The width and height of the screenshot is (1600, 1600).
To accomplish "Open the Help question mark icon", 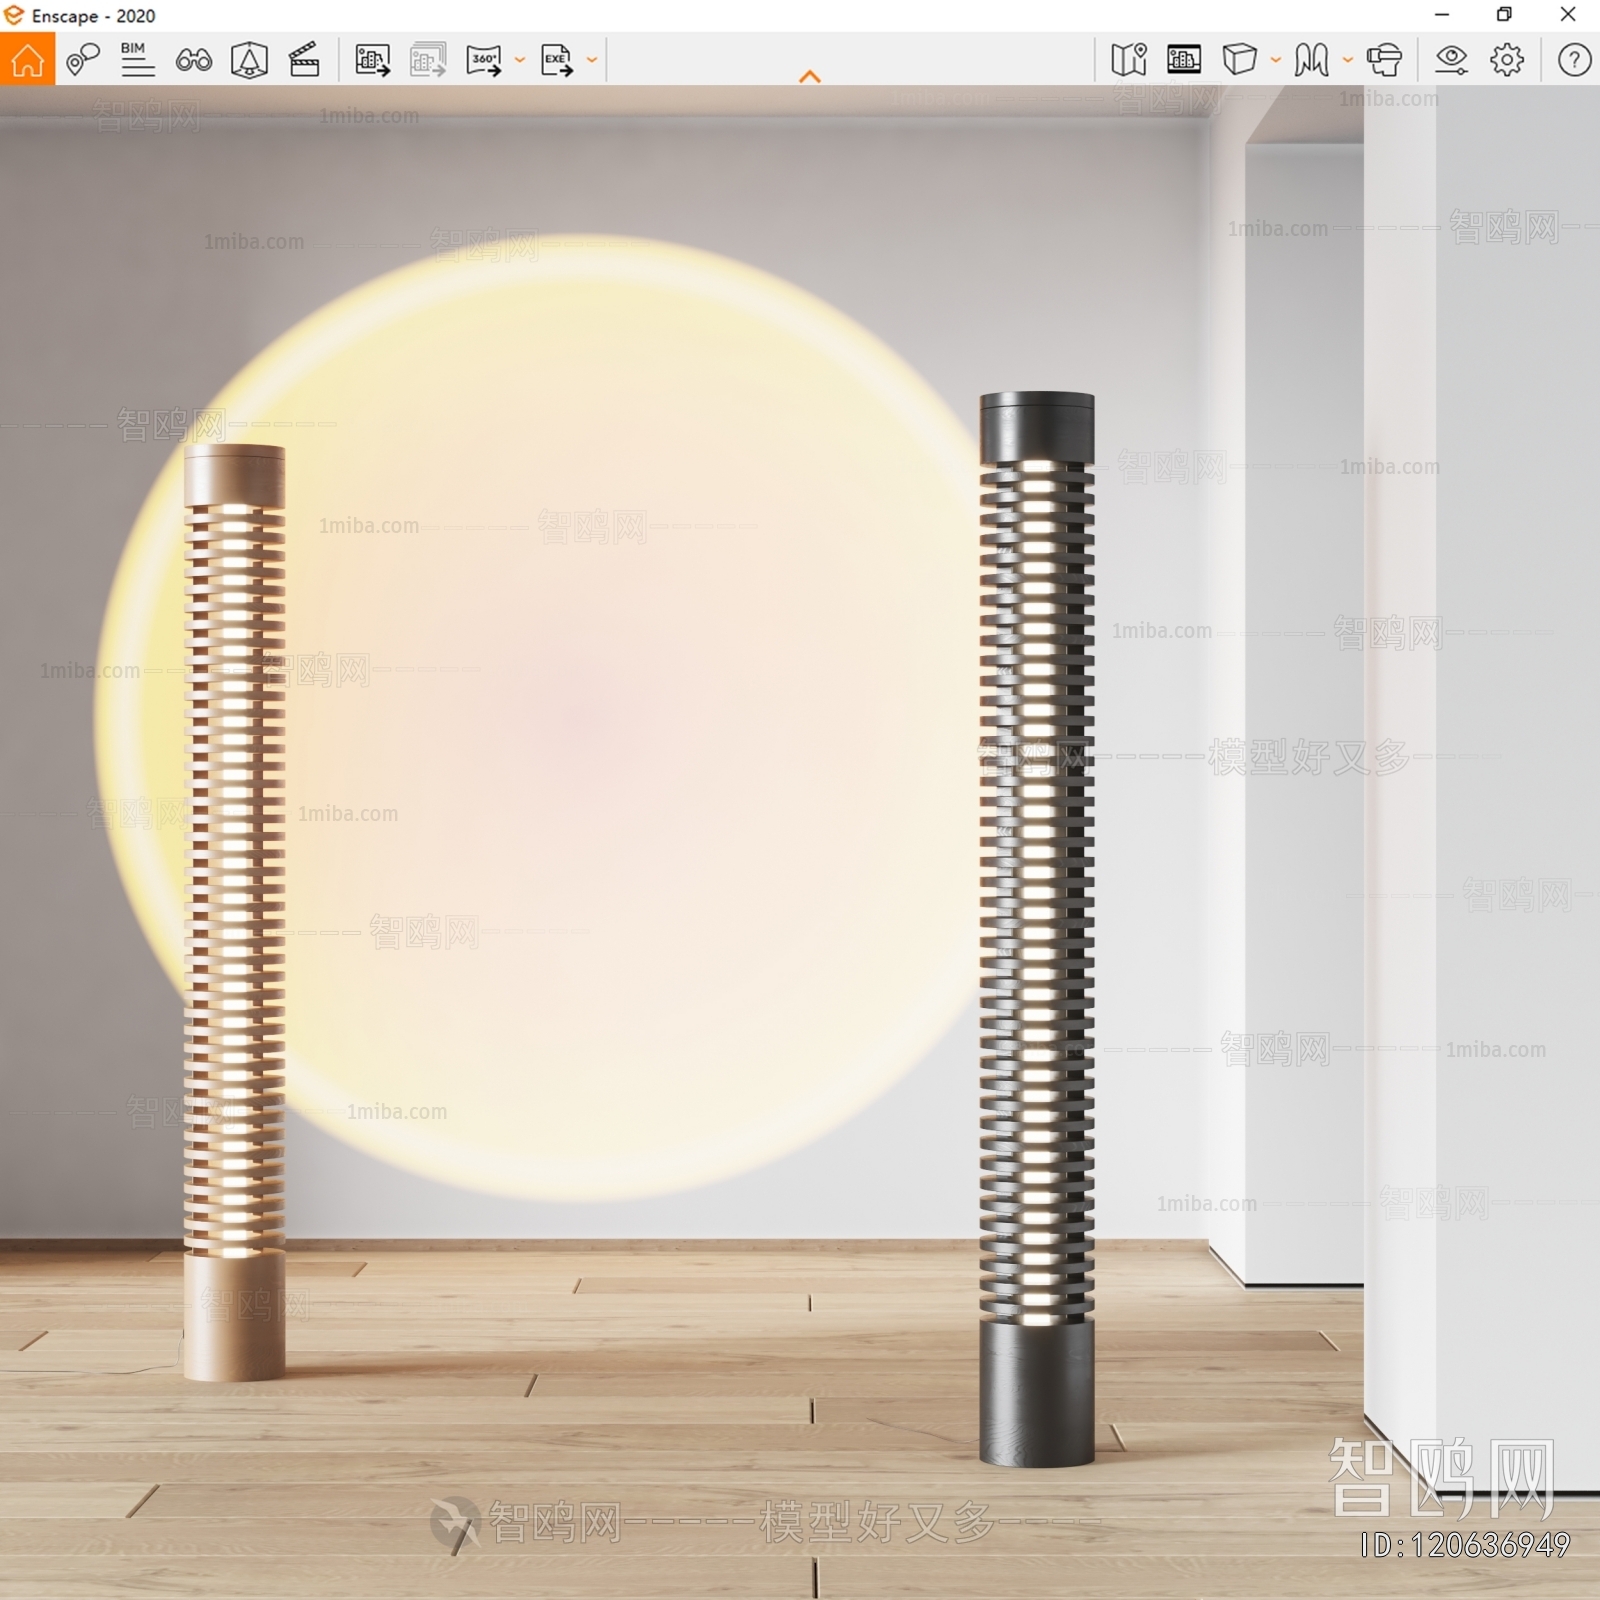I will click(x=1574, y=60).
